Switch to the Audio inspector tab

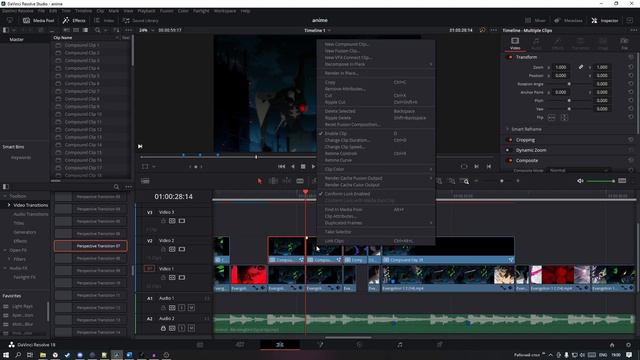click(536, 43)
